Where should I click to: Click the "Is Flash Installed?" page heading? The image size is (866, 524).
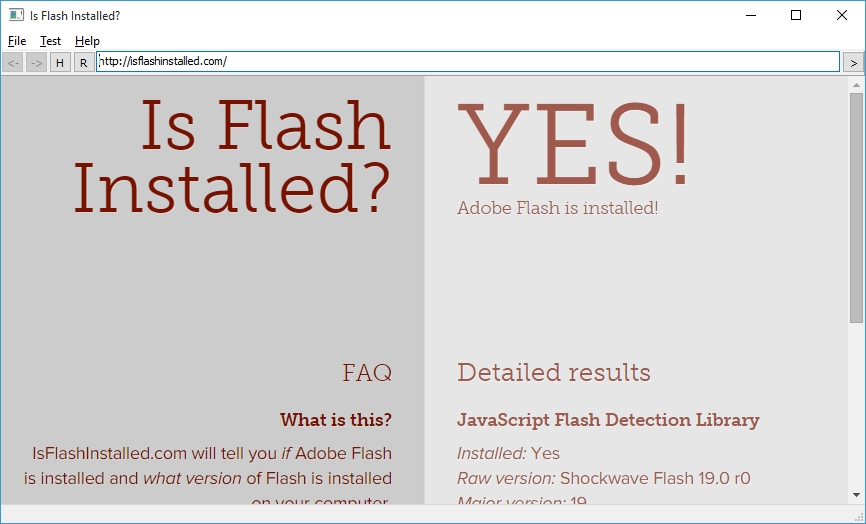point(233,157)
